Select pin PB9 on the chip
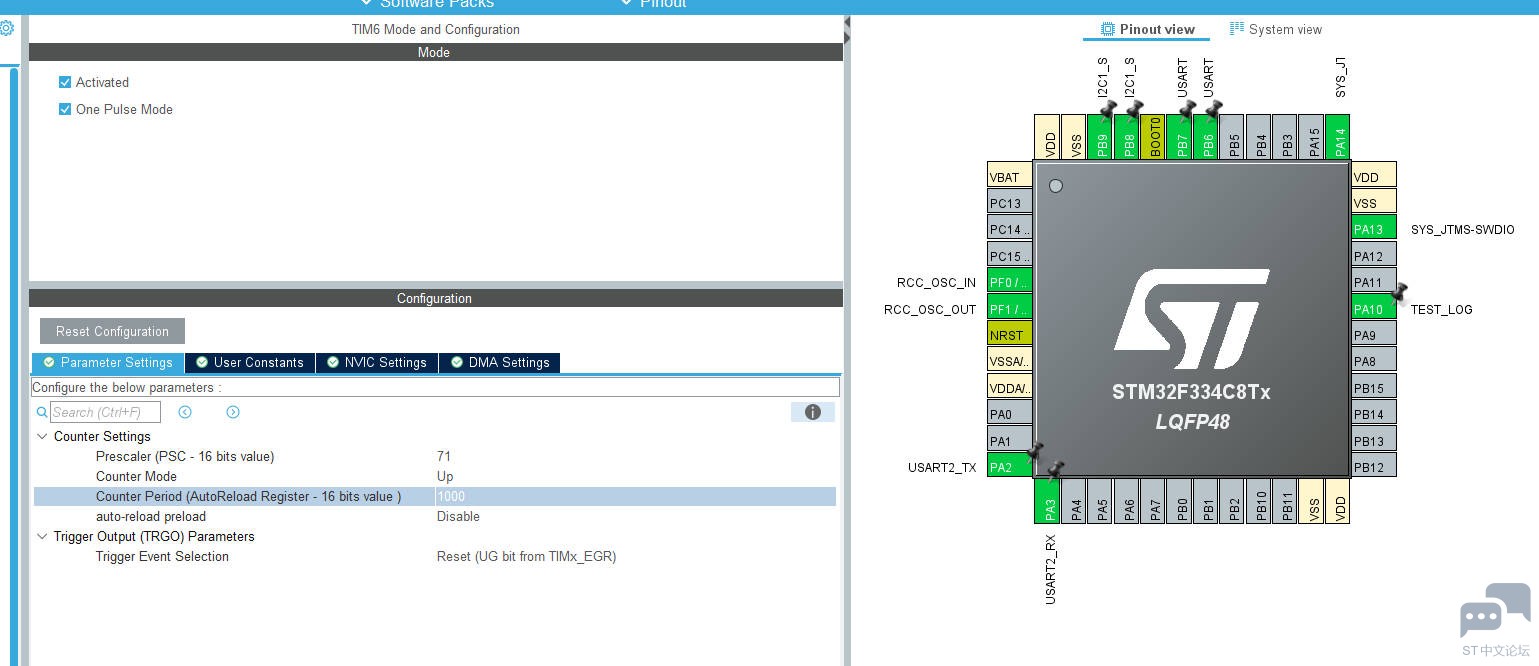The image size is (1539, 666). [x=1100, y=137]
